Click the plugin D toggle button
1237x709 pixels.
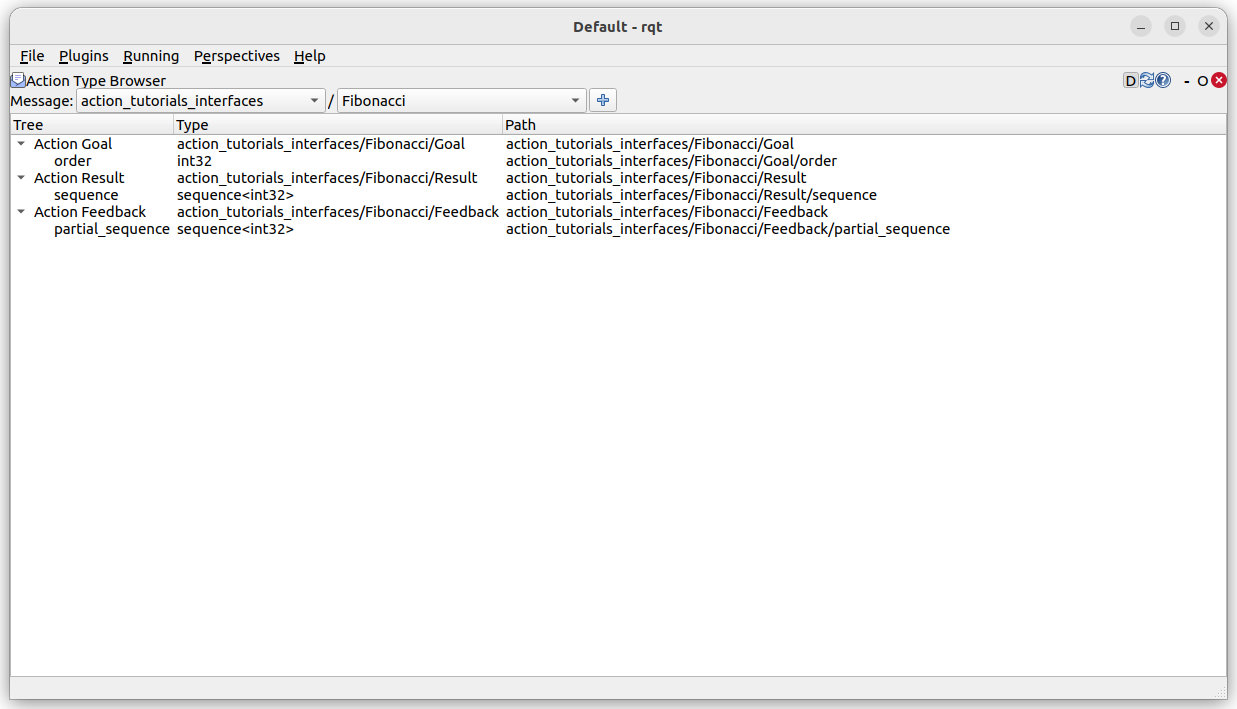tap(1131, 81)
